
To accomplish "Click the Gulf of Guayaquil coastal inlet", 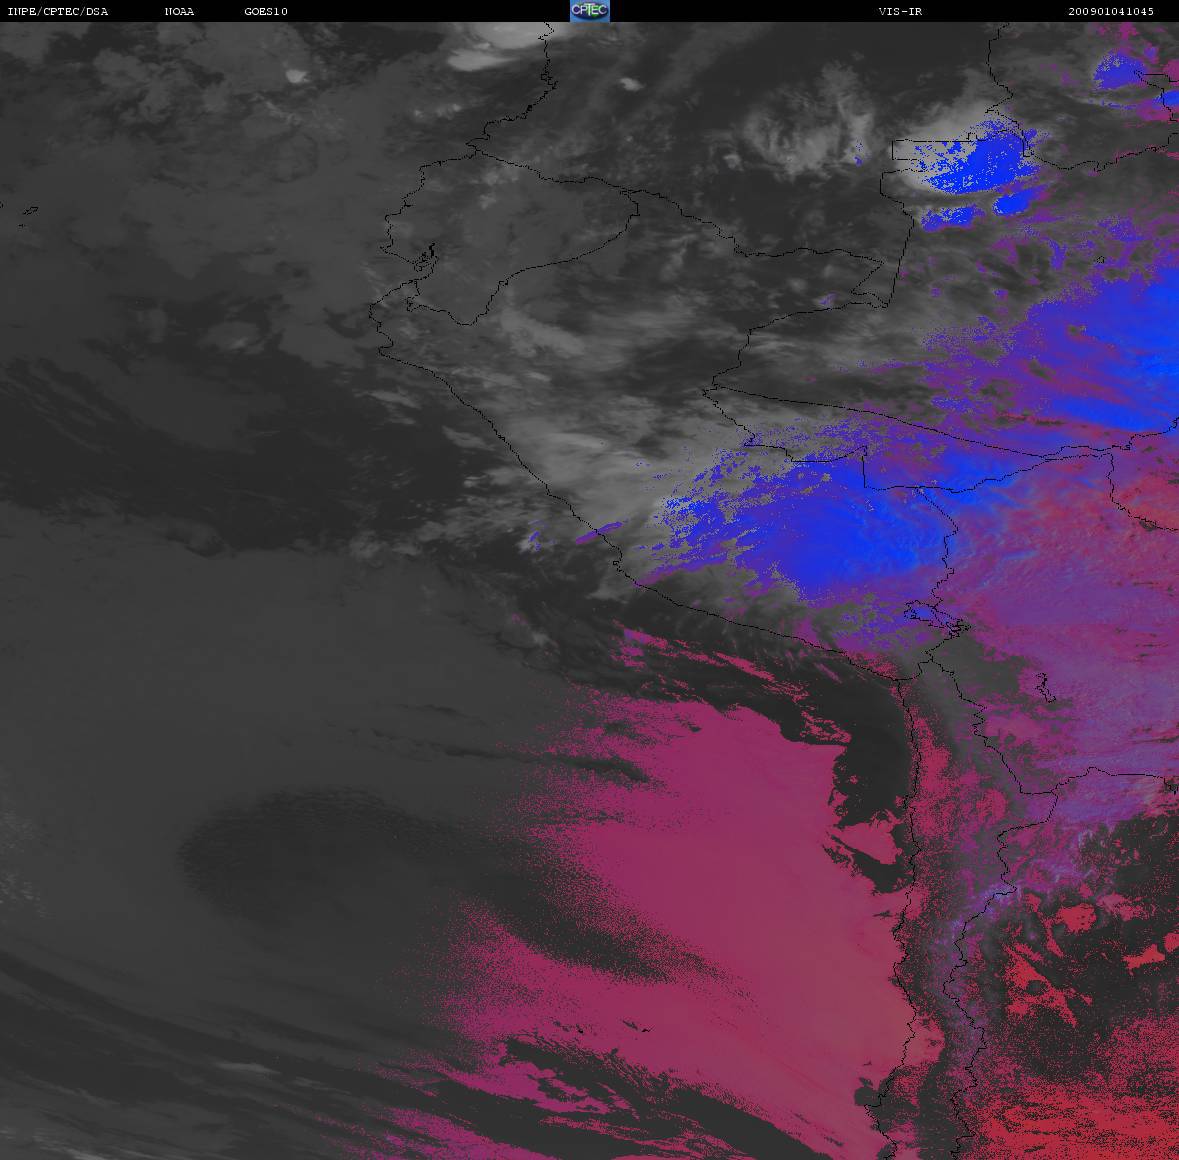I will pyautogui.click(x=427, y=256).
